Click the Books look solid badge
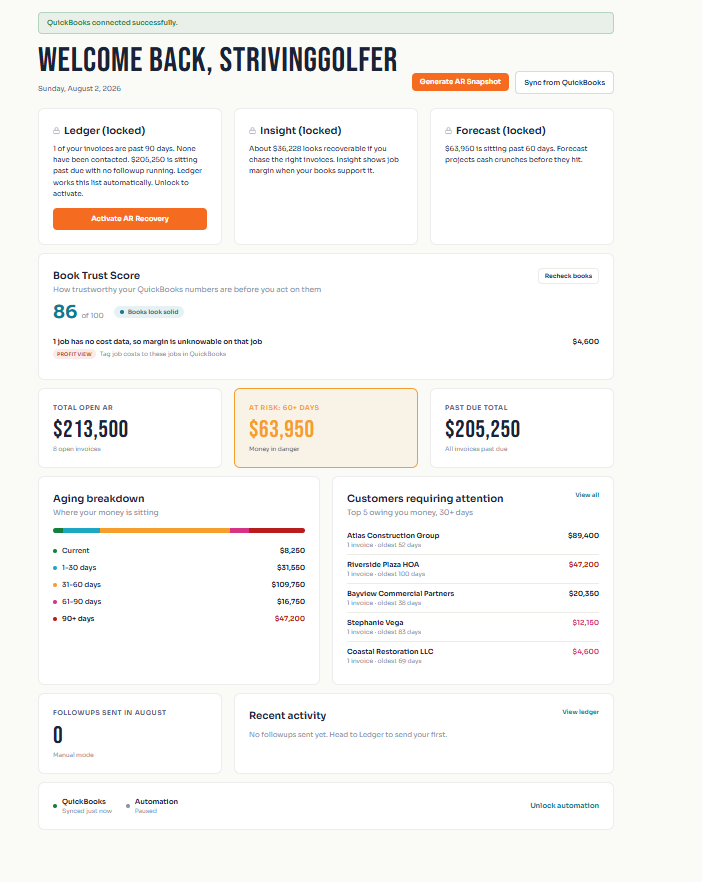The image size is (702, 882). (x=149, y=312)
